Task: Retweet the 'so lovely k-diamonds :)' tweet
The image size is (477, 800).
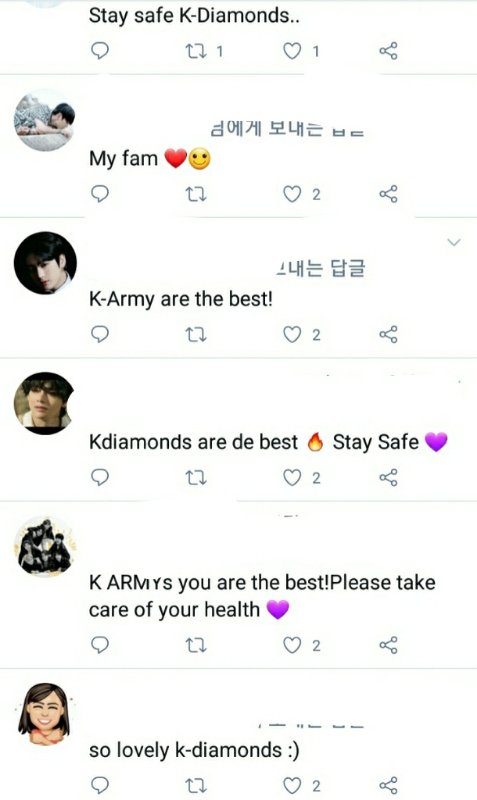Action: click(x=195, y=786)
